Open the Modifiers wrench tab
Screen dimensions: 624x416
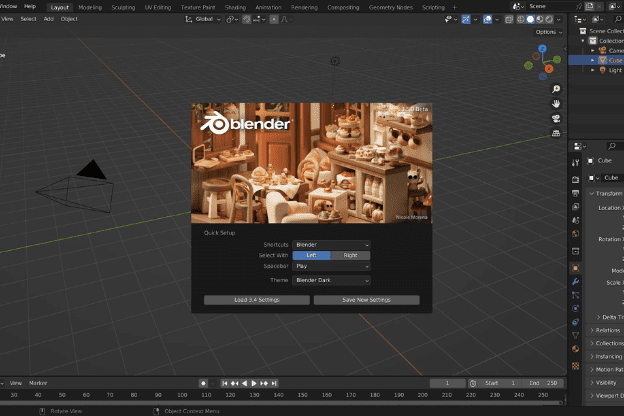tap(575, 282)
